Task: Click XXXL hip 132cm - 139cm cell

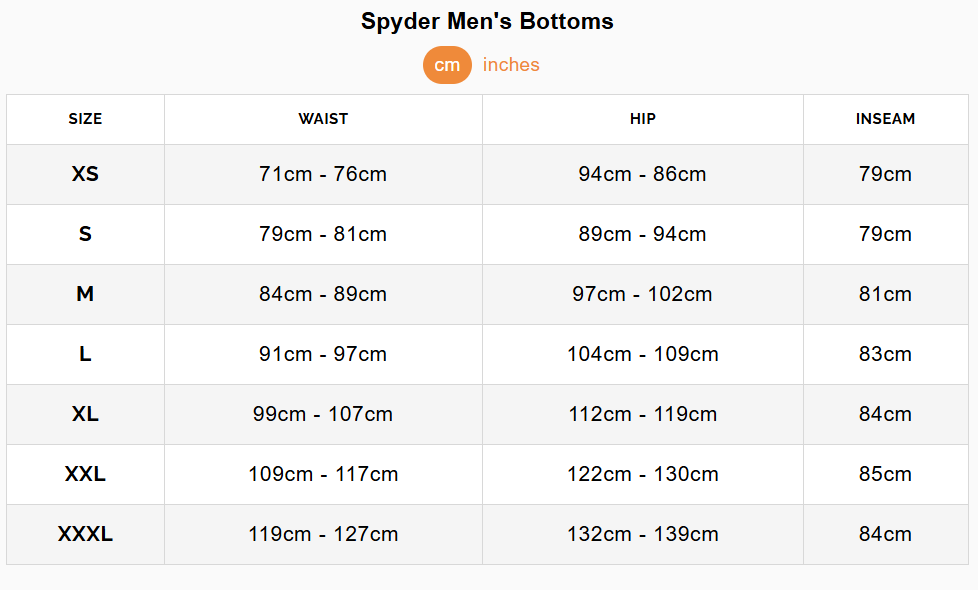Action: click(642, 534)
